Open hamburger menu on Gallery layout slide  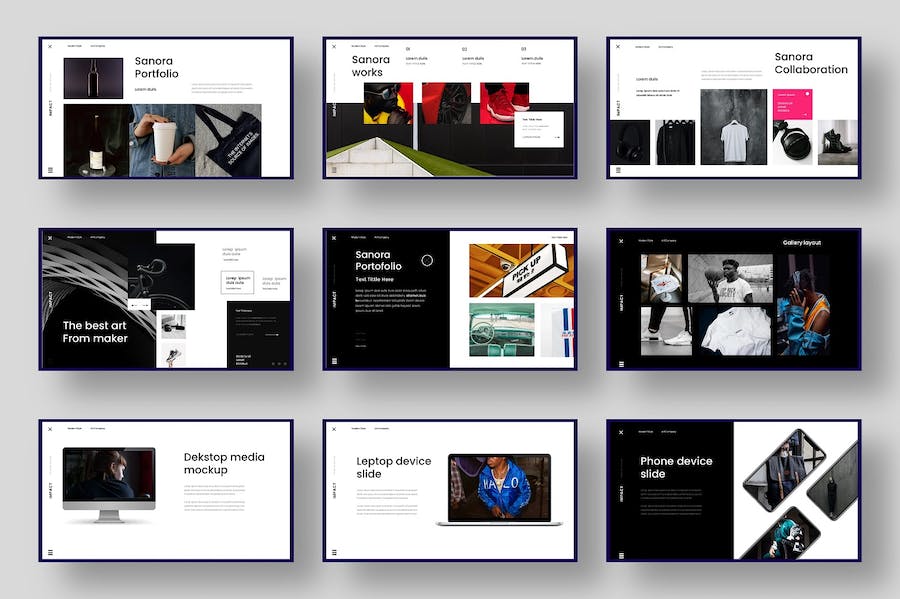(x=621, y=363)
